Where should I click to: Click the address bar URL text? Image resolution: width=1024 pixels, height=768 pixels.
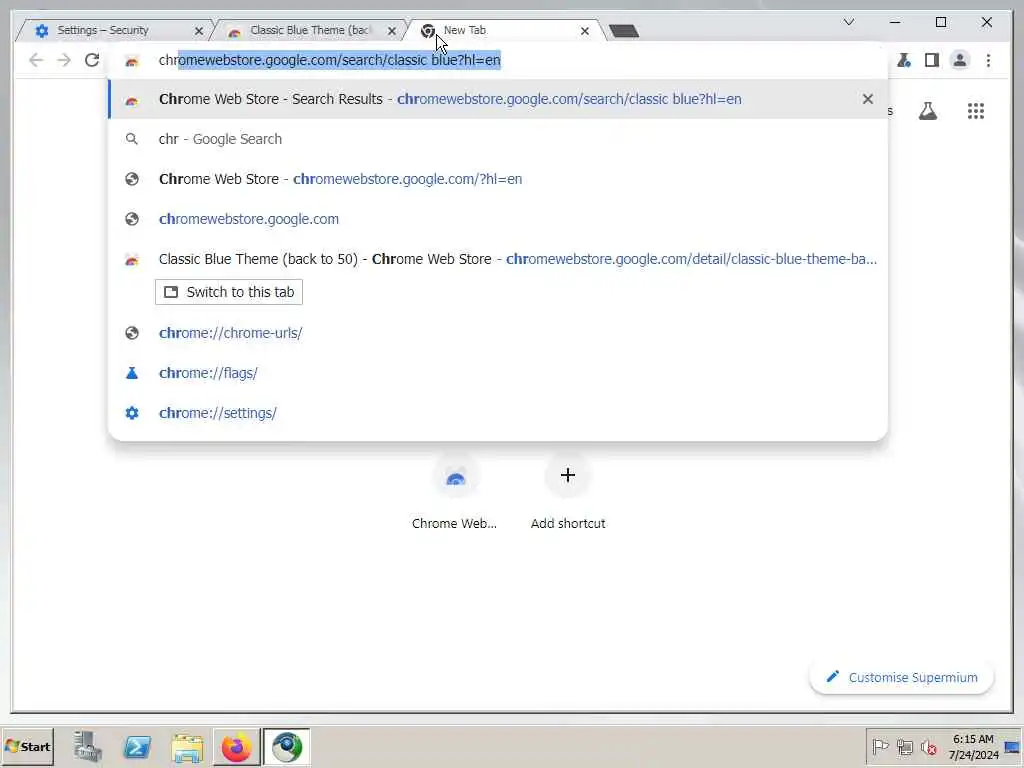click(x=329, y=60)
